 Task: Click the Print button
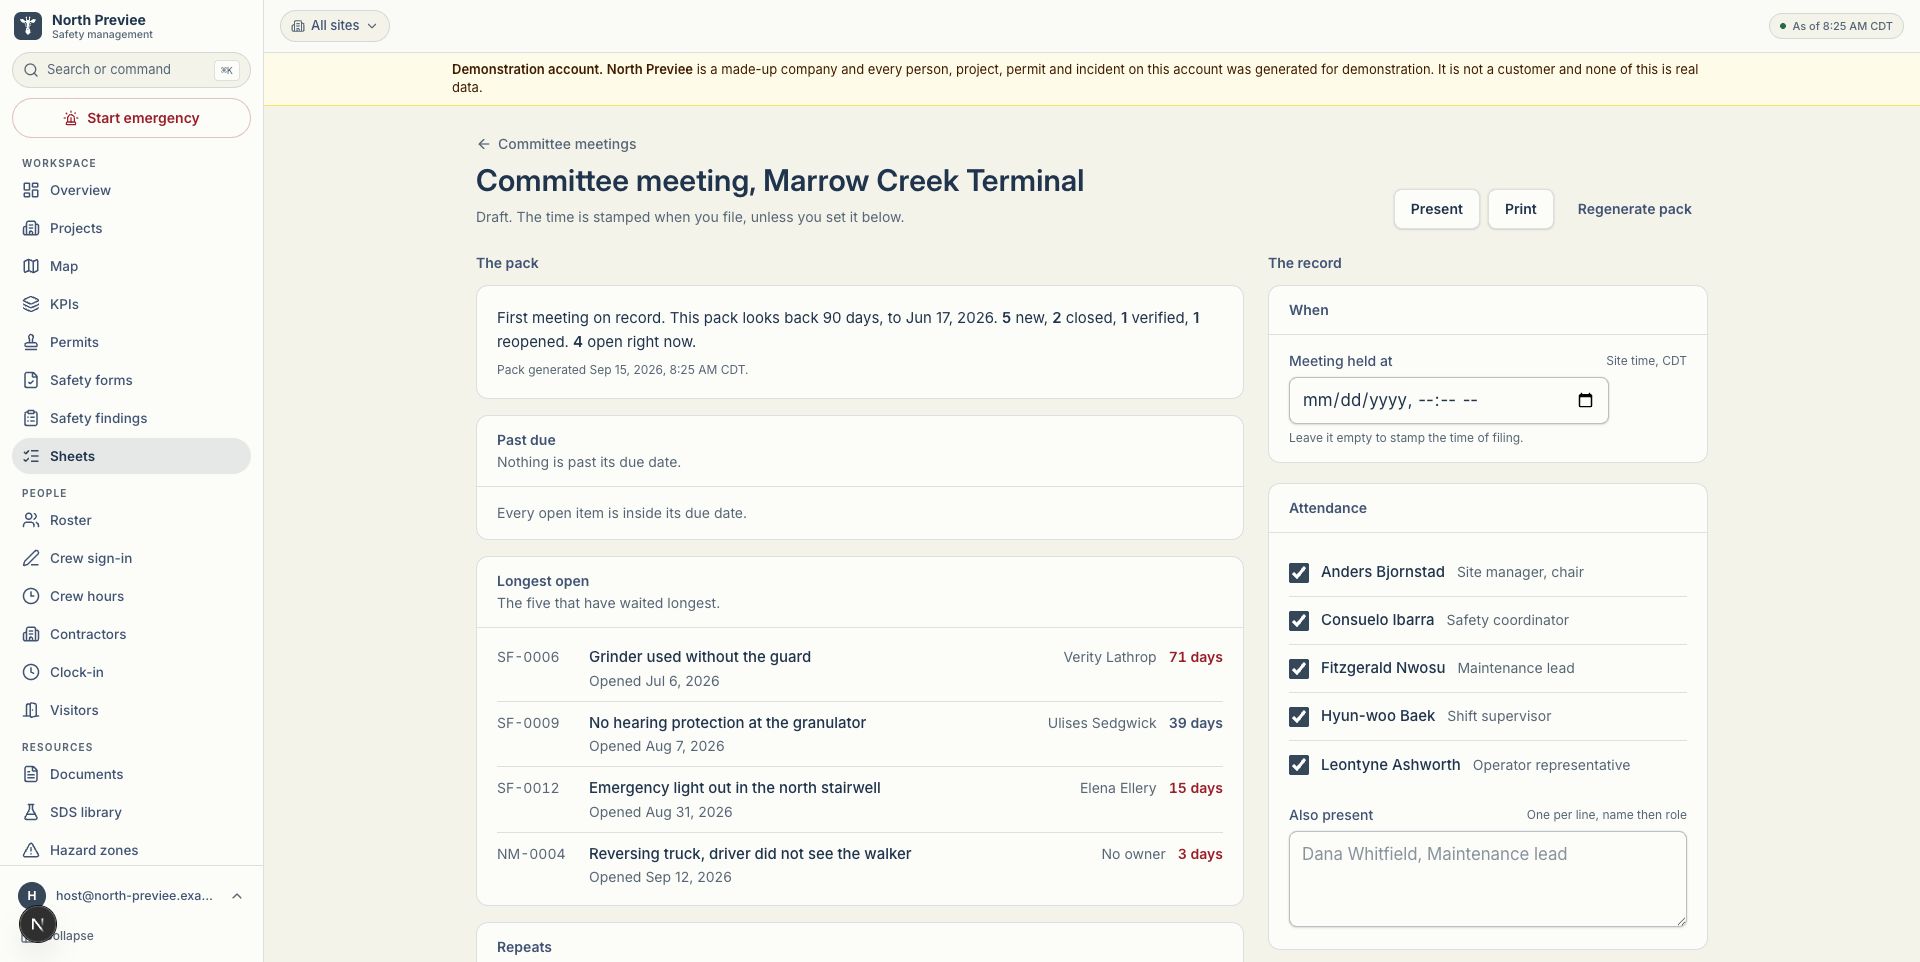[x=1520, y=209]
